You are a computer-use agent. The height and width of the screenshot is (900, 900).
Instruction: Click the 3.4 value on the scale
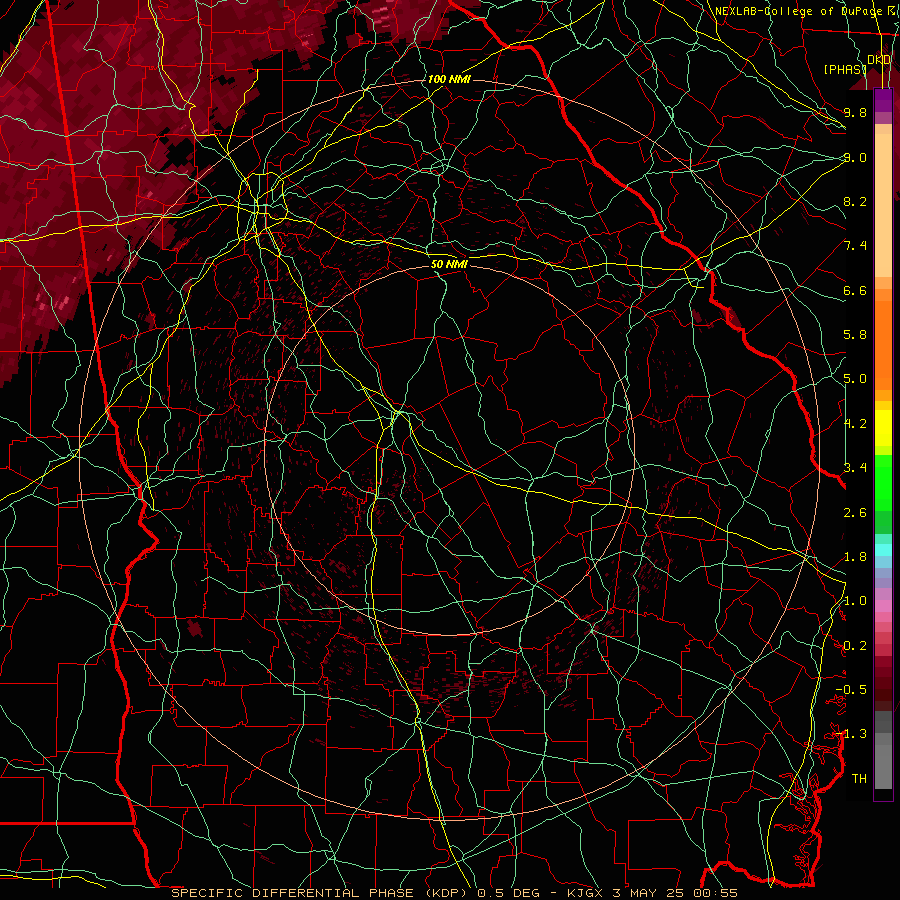point(855,468)
